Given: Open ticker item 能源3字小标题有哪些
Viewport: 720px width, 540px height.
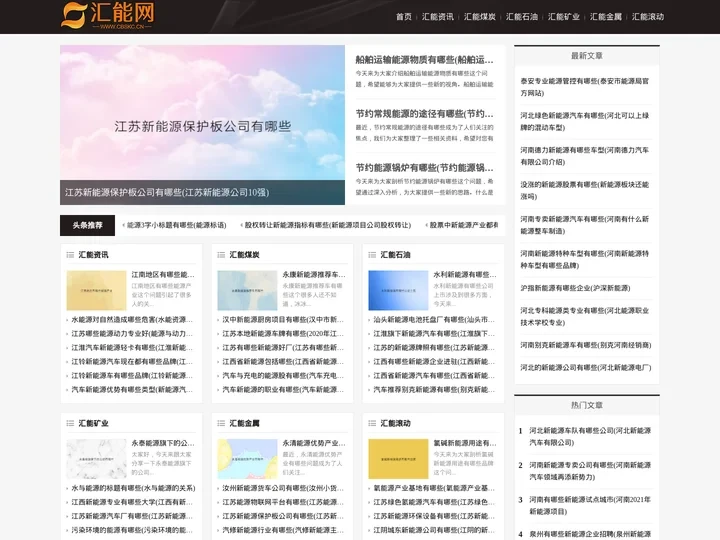Looking at the screenshot, I should pos(174,225).
